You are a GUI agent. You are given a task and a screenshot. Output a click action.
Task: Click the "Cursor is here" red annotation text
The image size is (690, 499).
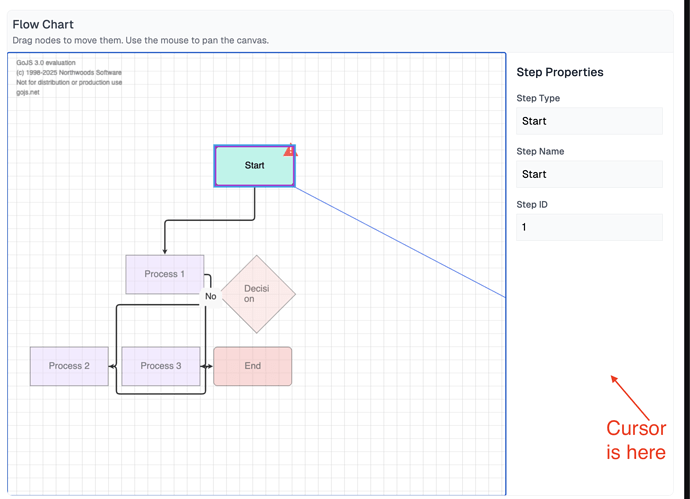coord(636,440)
